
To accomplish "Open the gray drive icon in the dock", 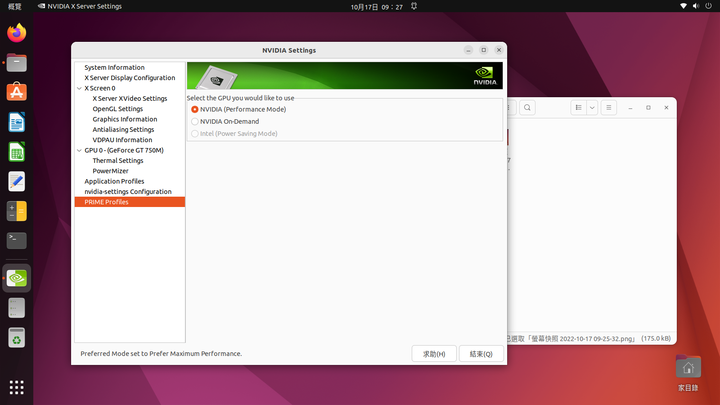I will (17, 308).
